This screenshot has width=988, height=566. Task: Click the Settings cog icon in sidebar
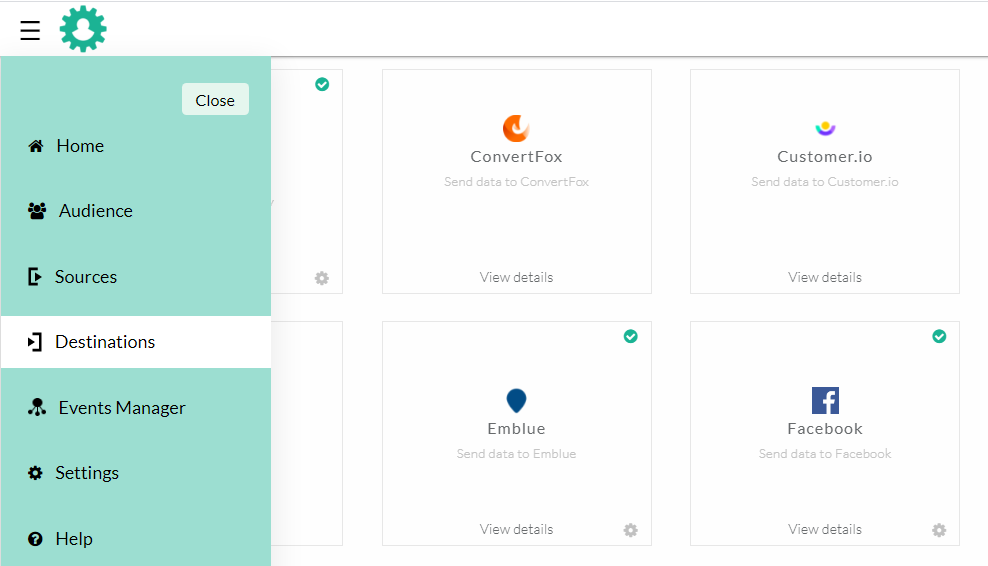[35, 473]
